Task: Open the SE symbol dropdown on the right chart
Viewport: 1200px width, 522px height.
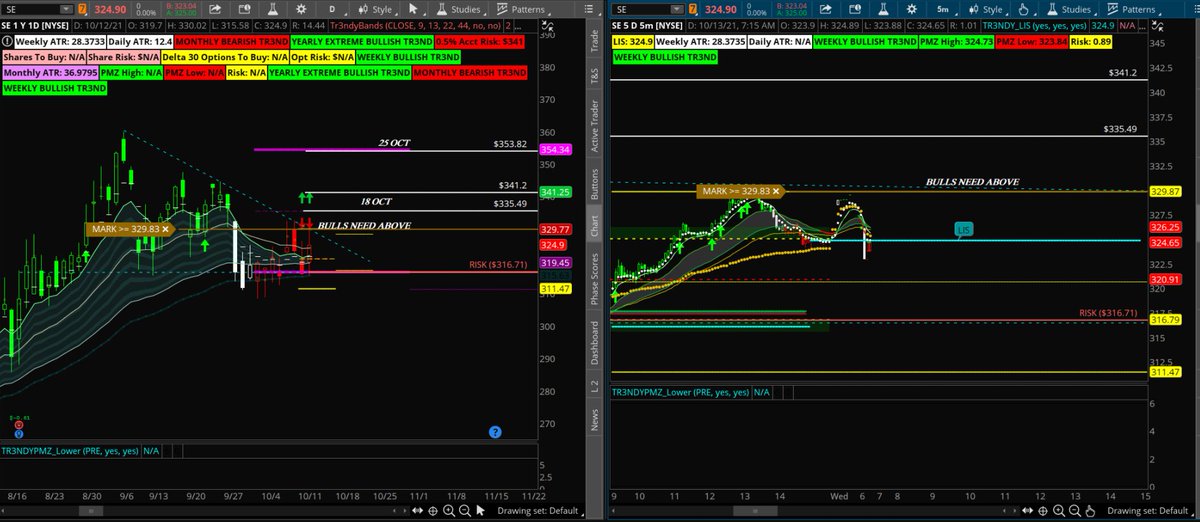Action: [x=677, y=9]
